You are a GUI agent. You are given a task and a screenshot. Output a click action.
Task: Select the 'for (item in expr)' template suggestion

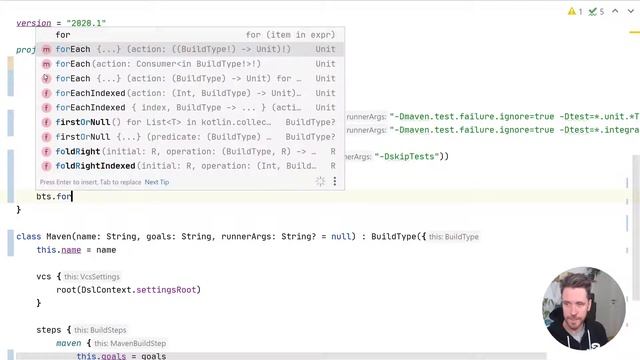coord(190,35)
